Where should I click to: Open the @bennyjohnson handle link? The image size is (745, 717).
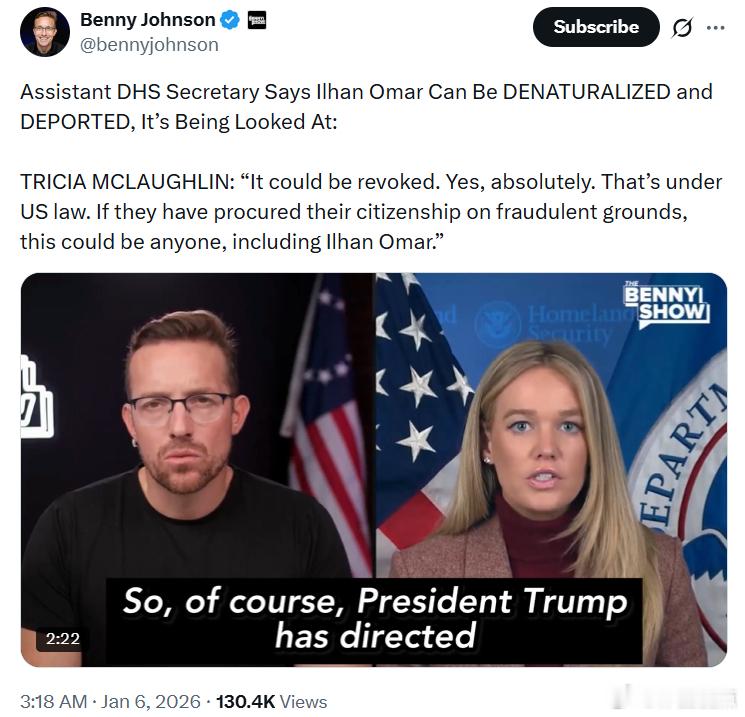pyautogui.click(x=149, y=45)
